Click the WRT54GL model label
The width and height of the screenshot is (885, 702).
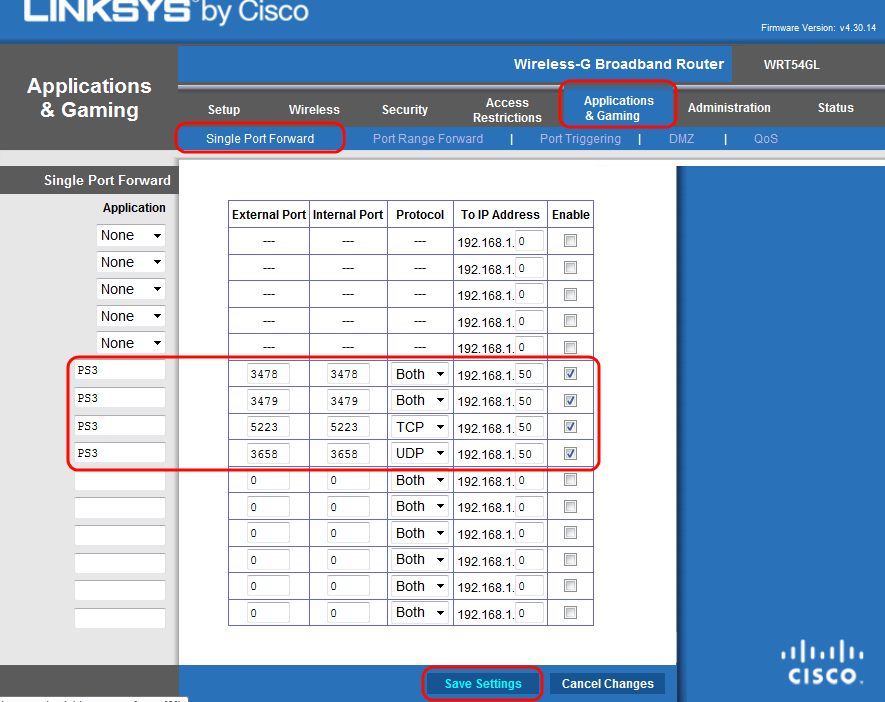coord(791,64)
